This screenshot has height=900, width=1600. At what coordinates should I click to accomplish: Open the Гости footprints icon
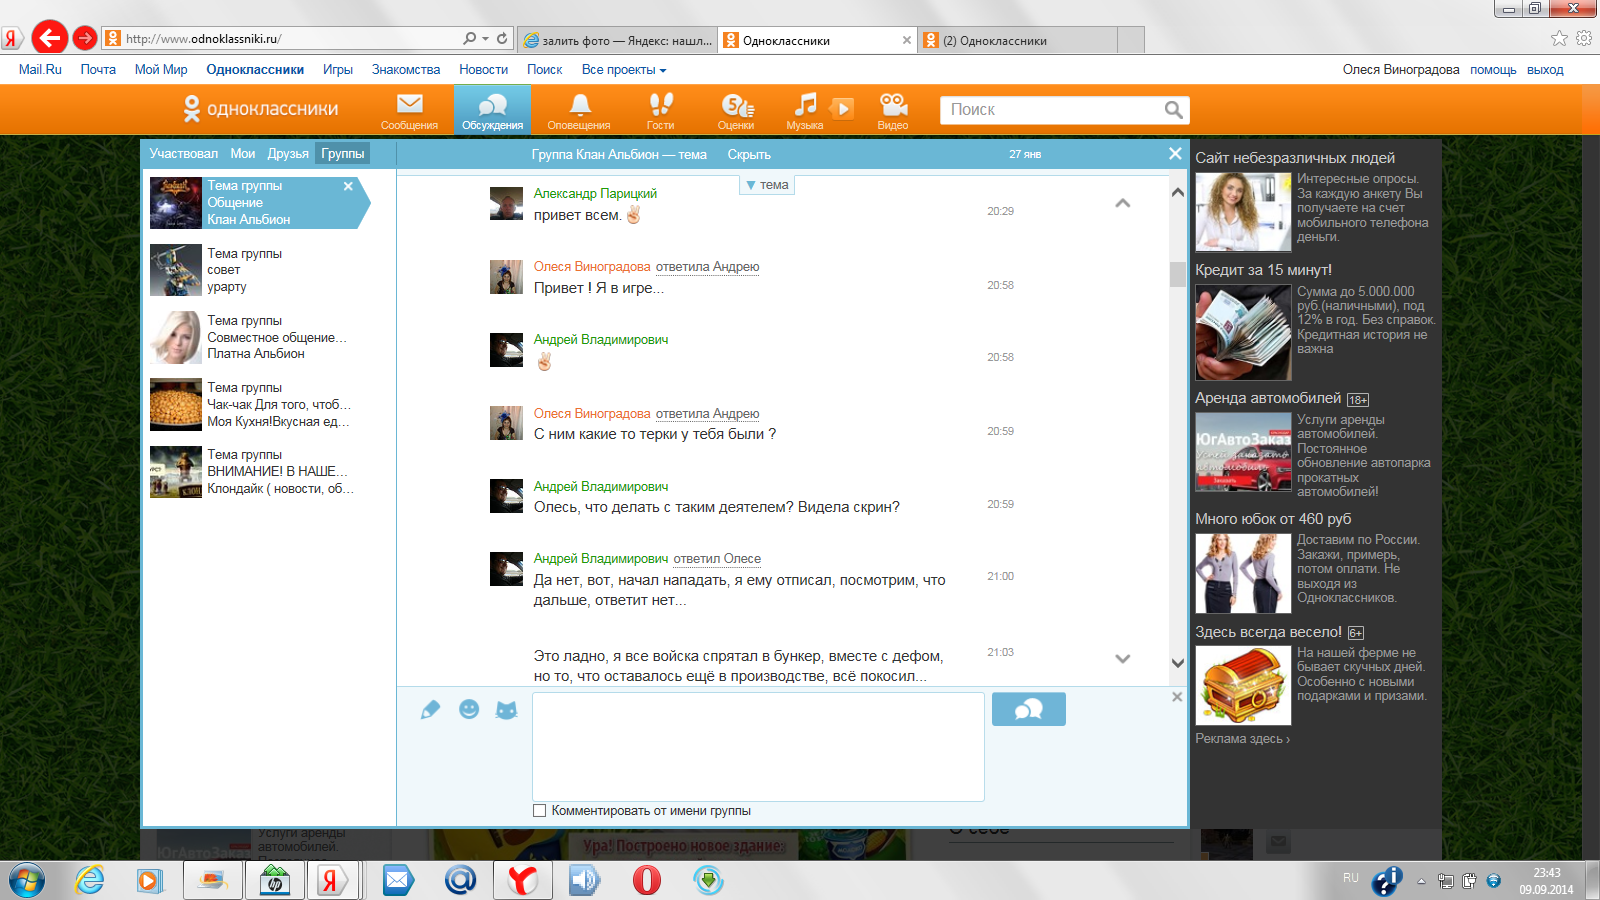[x=660, y=110]
